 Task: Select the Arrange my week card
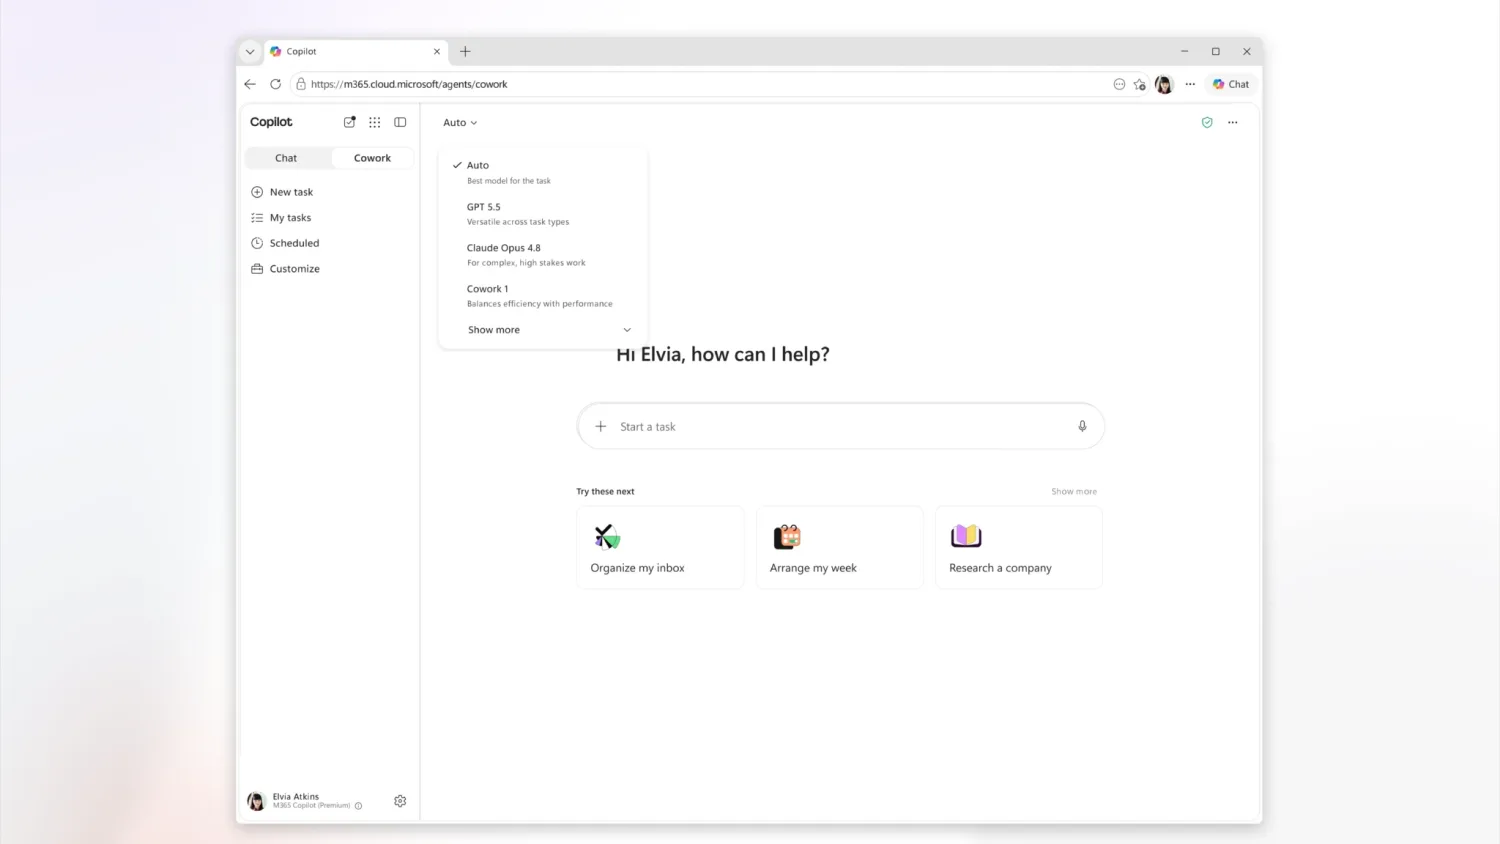[839, 547]
